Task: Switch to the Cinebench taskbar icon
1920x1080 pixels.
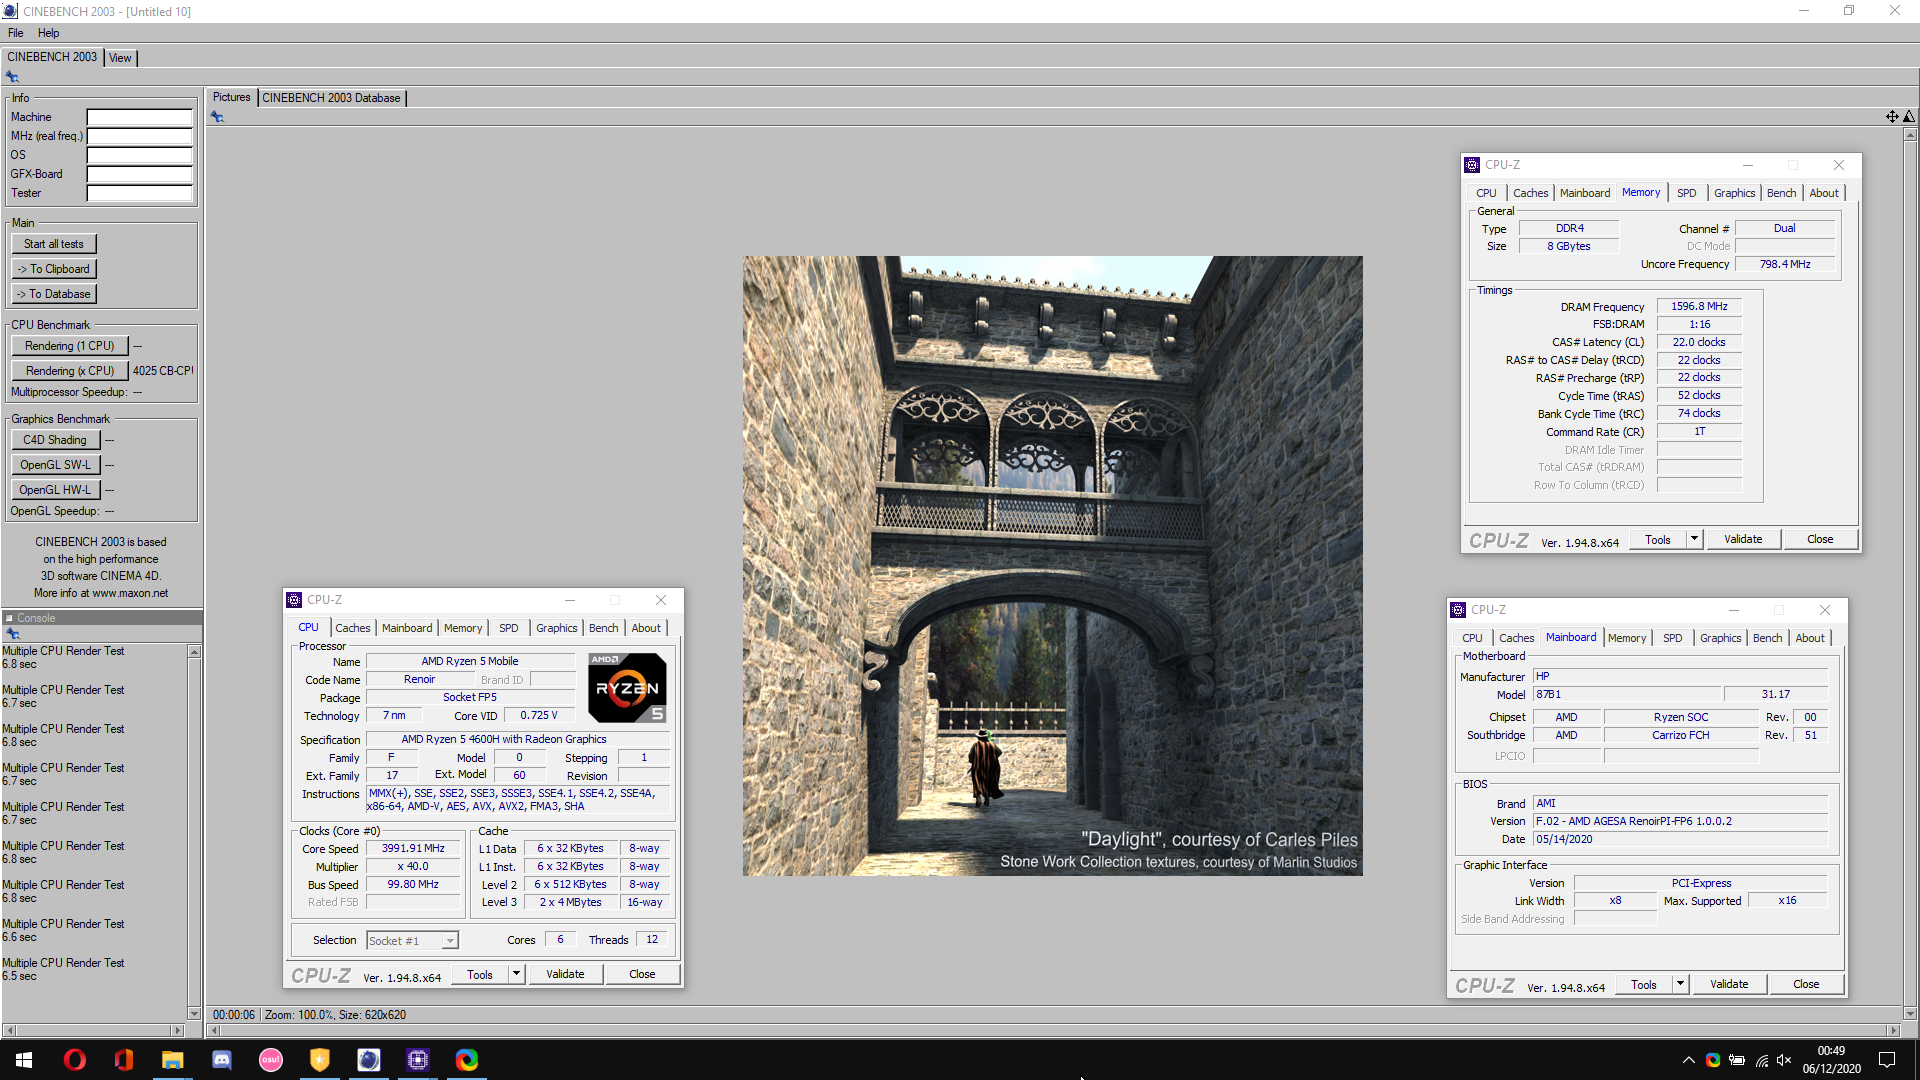Action: click(x=368, y=1060)
